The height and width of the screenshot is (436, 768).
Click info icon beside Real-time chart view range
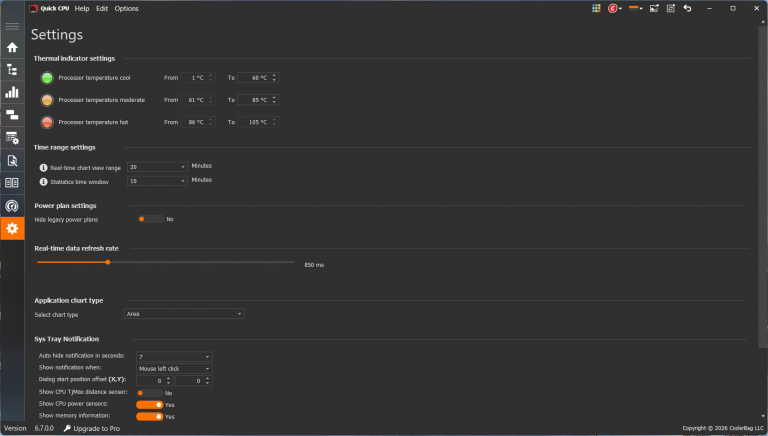click(43, 168)
